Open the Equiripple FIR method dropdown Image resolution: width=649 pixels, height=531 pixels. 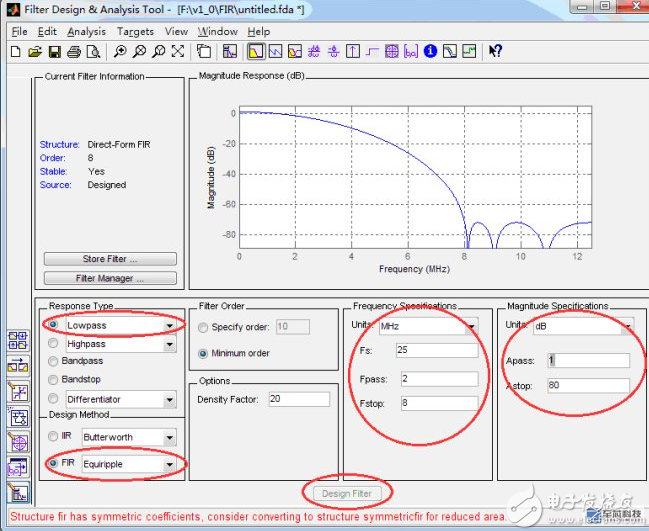point(169,464)
